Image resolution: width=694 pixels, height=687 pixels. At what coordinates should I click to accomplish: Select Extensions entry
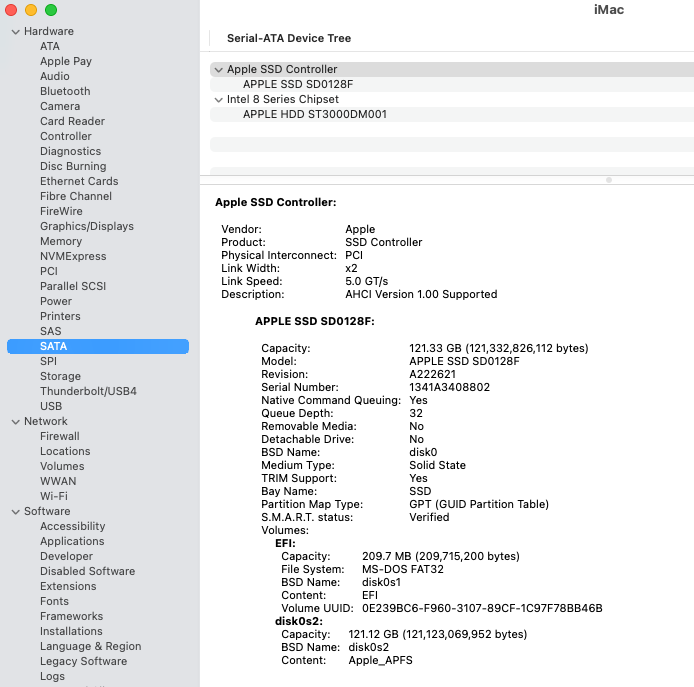point(68,587)
